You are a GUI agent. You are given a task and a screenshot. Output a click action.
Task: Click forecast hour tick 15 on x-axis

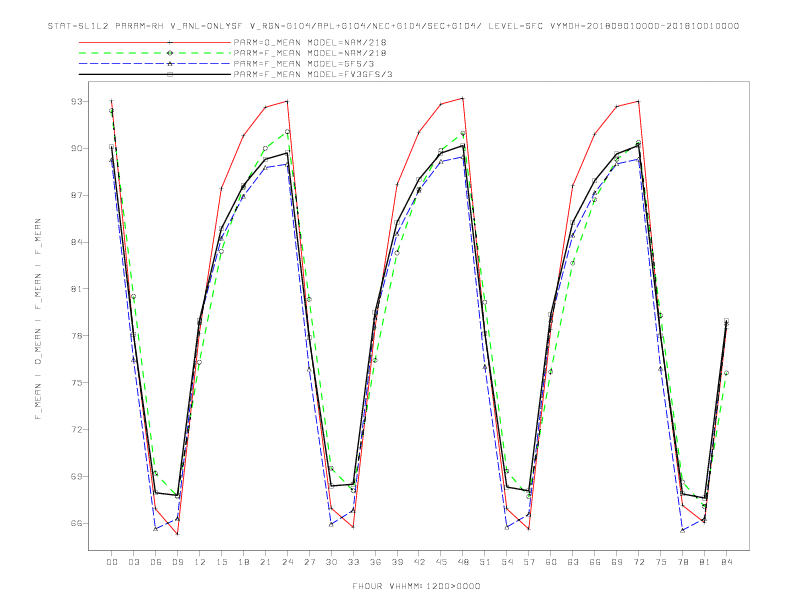[221, 562]
